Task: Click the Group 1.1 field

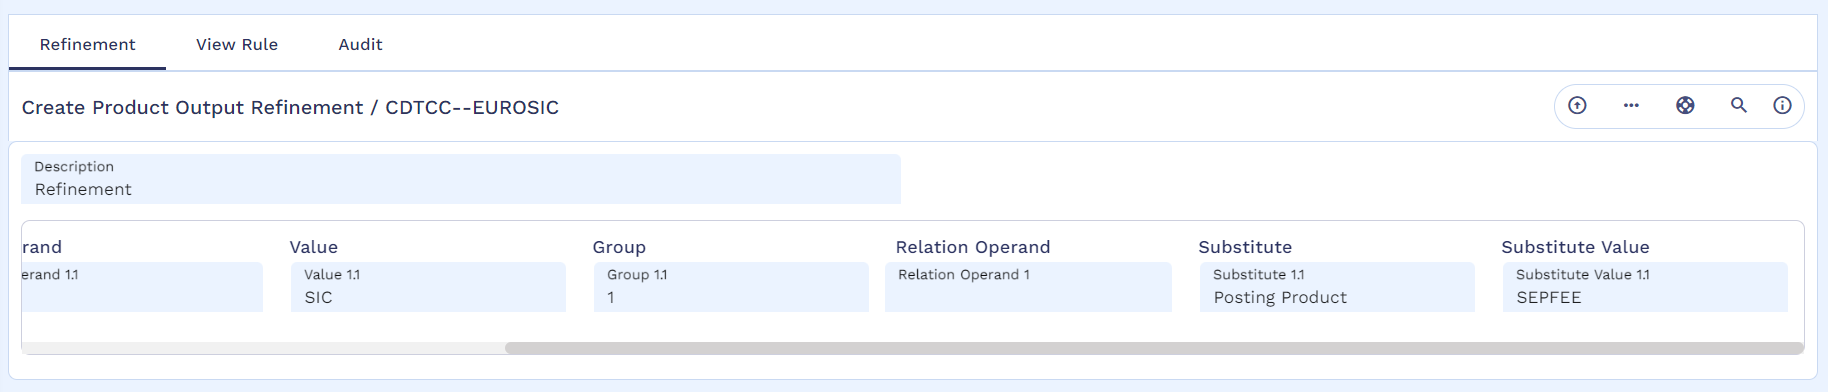Action: (x=731, y=287)
